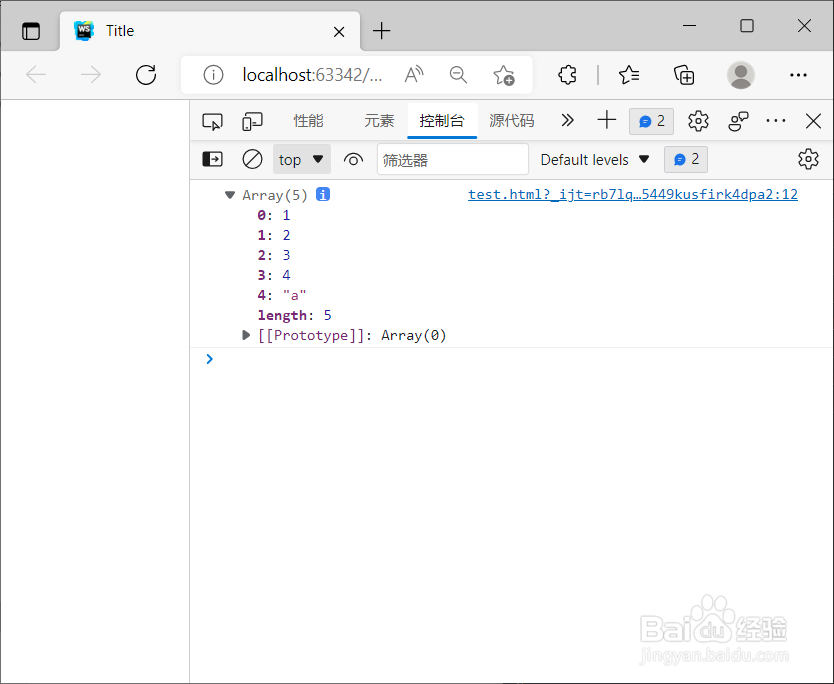Open the 2 issues badge in tab bar
This screenshot has height=684, width=834.
(x=652, y=121)
